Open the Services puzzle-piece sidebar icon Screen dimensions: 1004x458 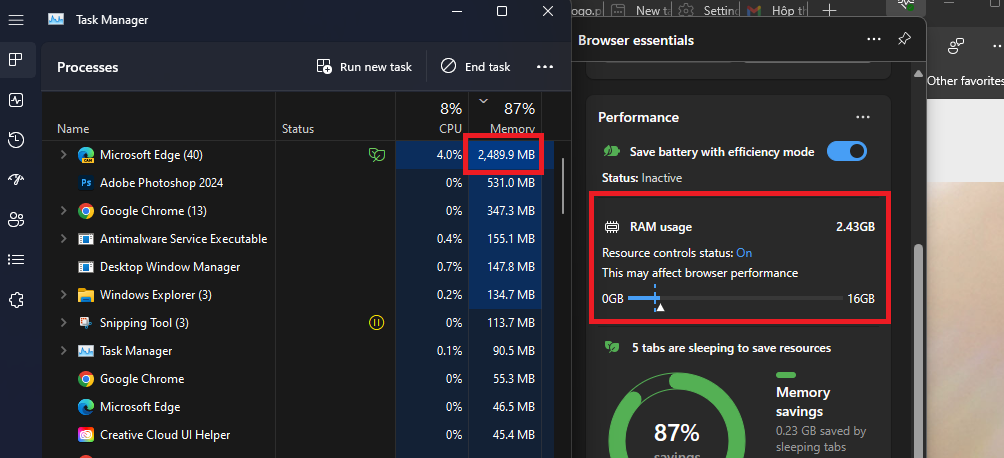point(16,300)
